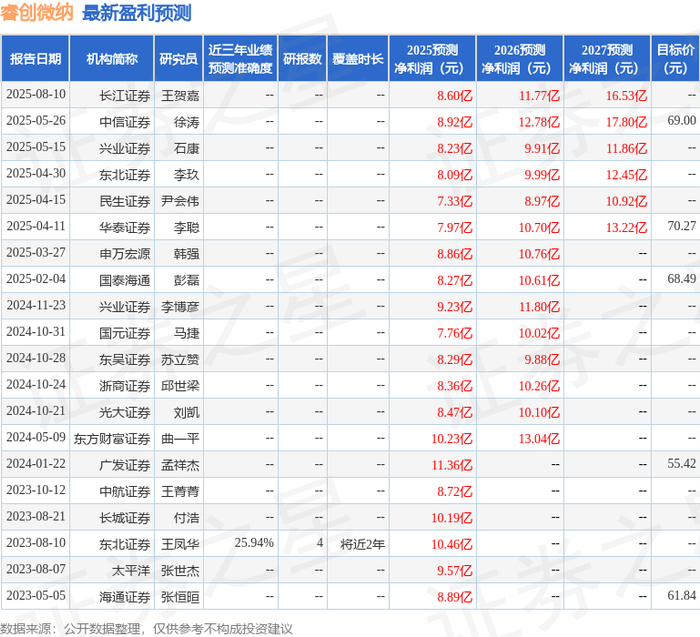
Task: Select researcher 王贺嘉
Action: tap(180, 96)
